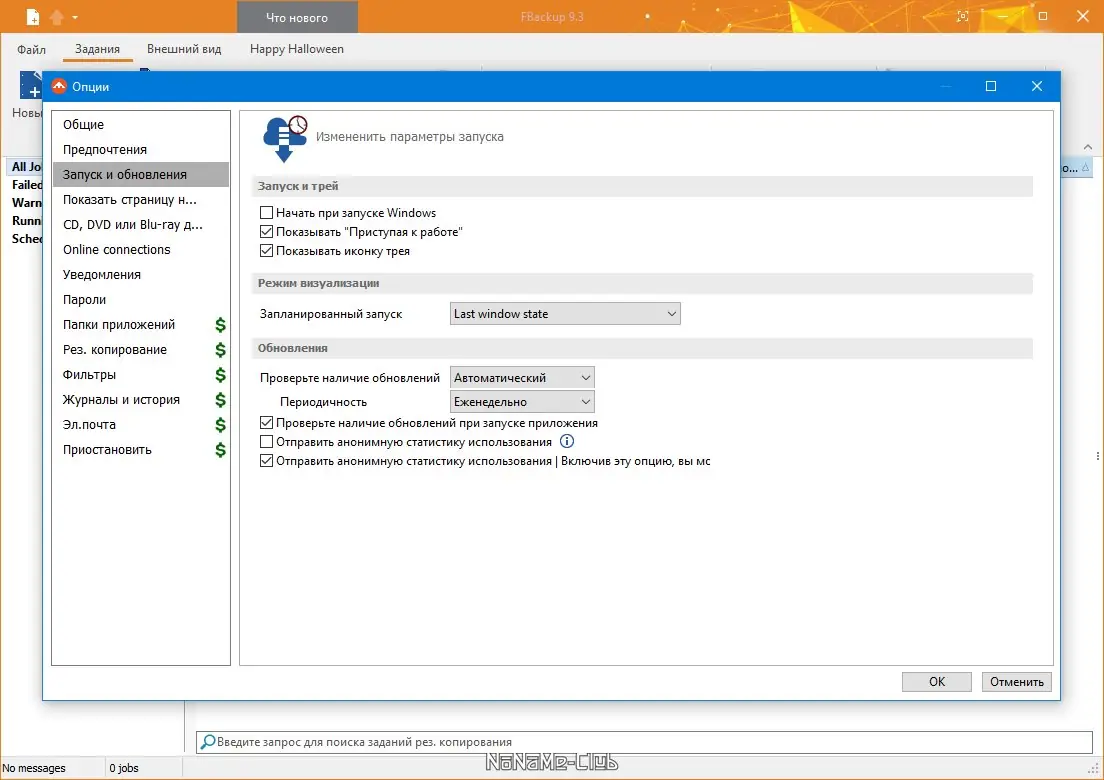Select Эл.почта in options sidebar

pyautogui.click(x=141, y=424)
